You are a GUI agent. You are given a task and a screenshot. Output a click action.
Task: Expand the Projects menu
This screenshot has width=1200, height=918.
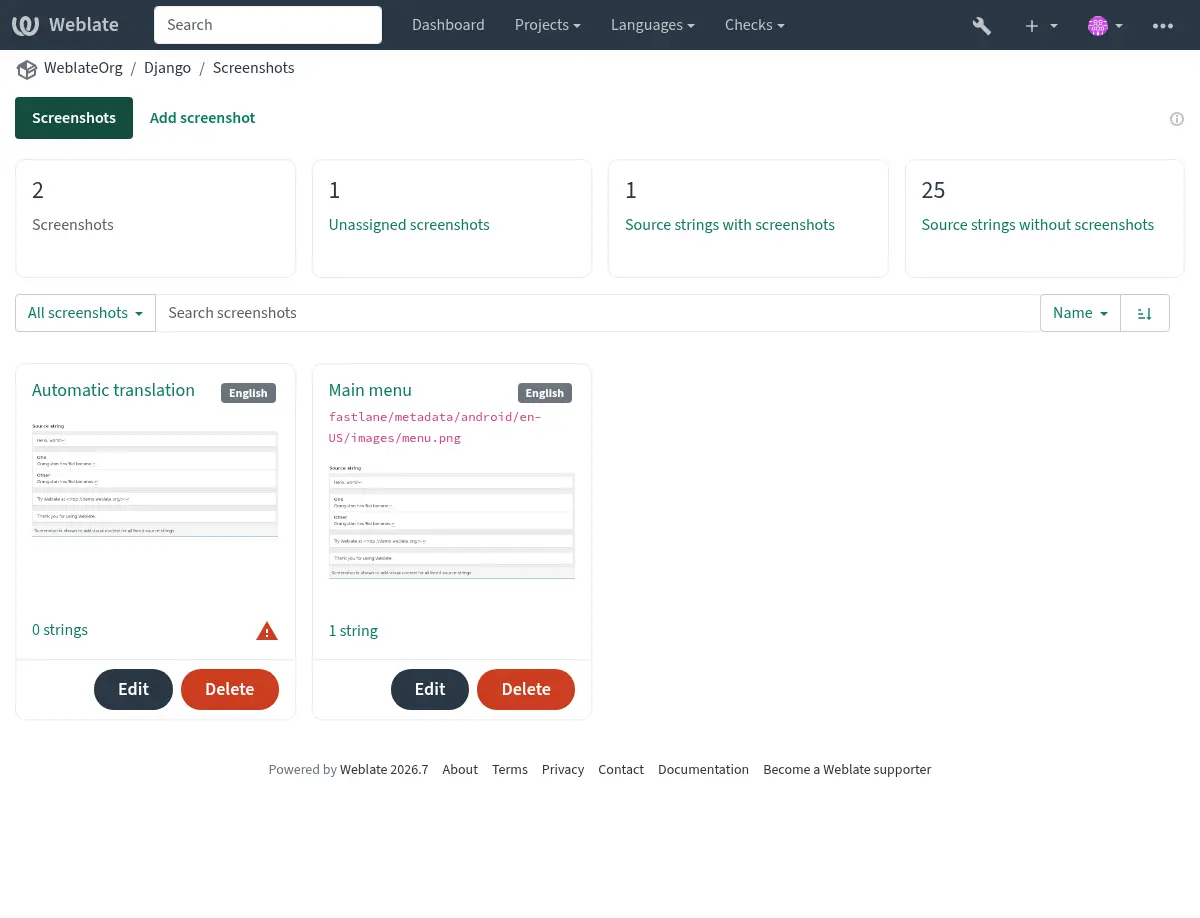pos(548,25)
